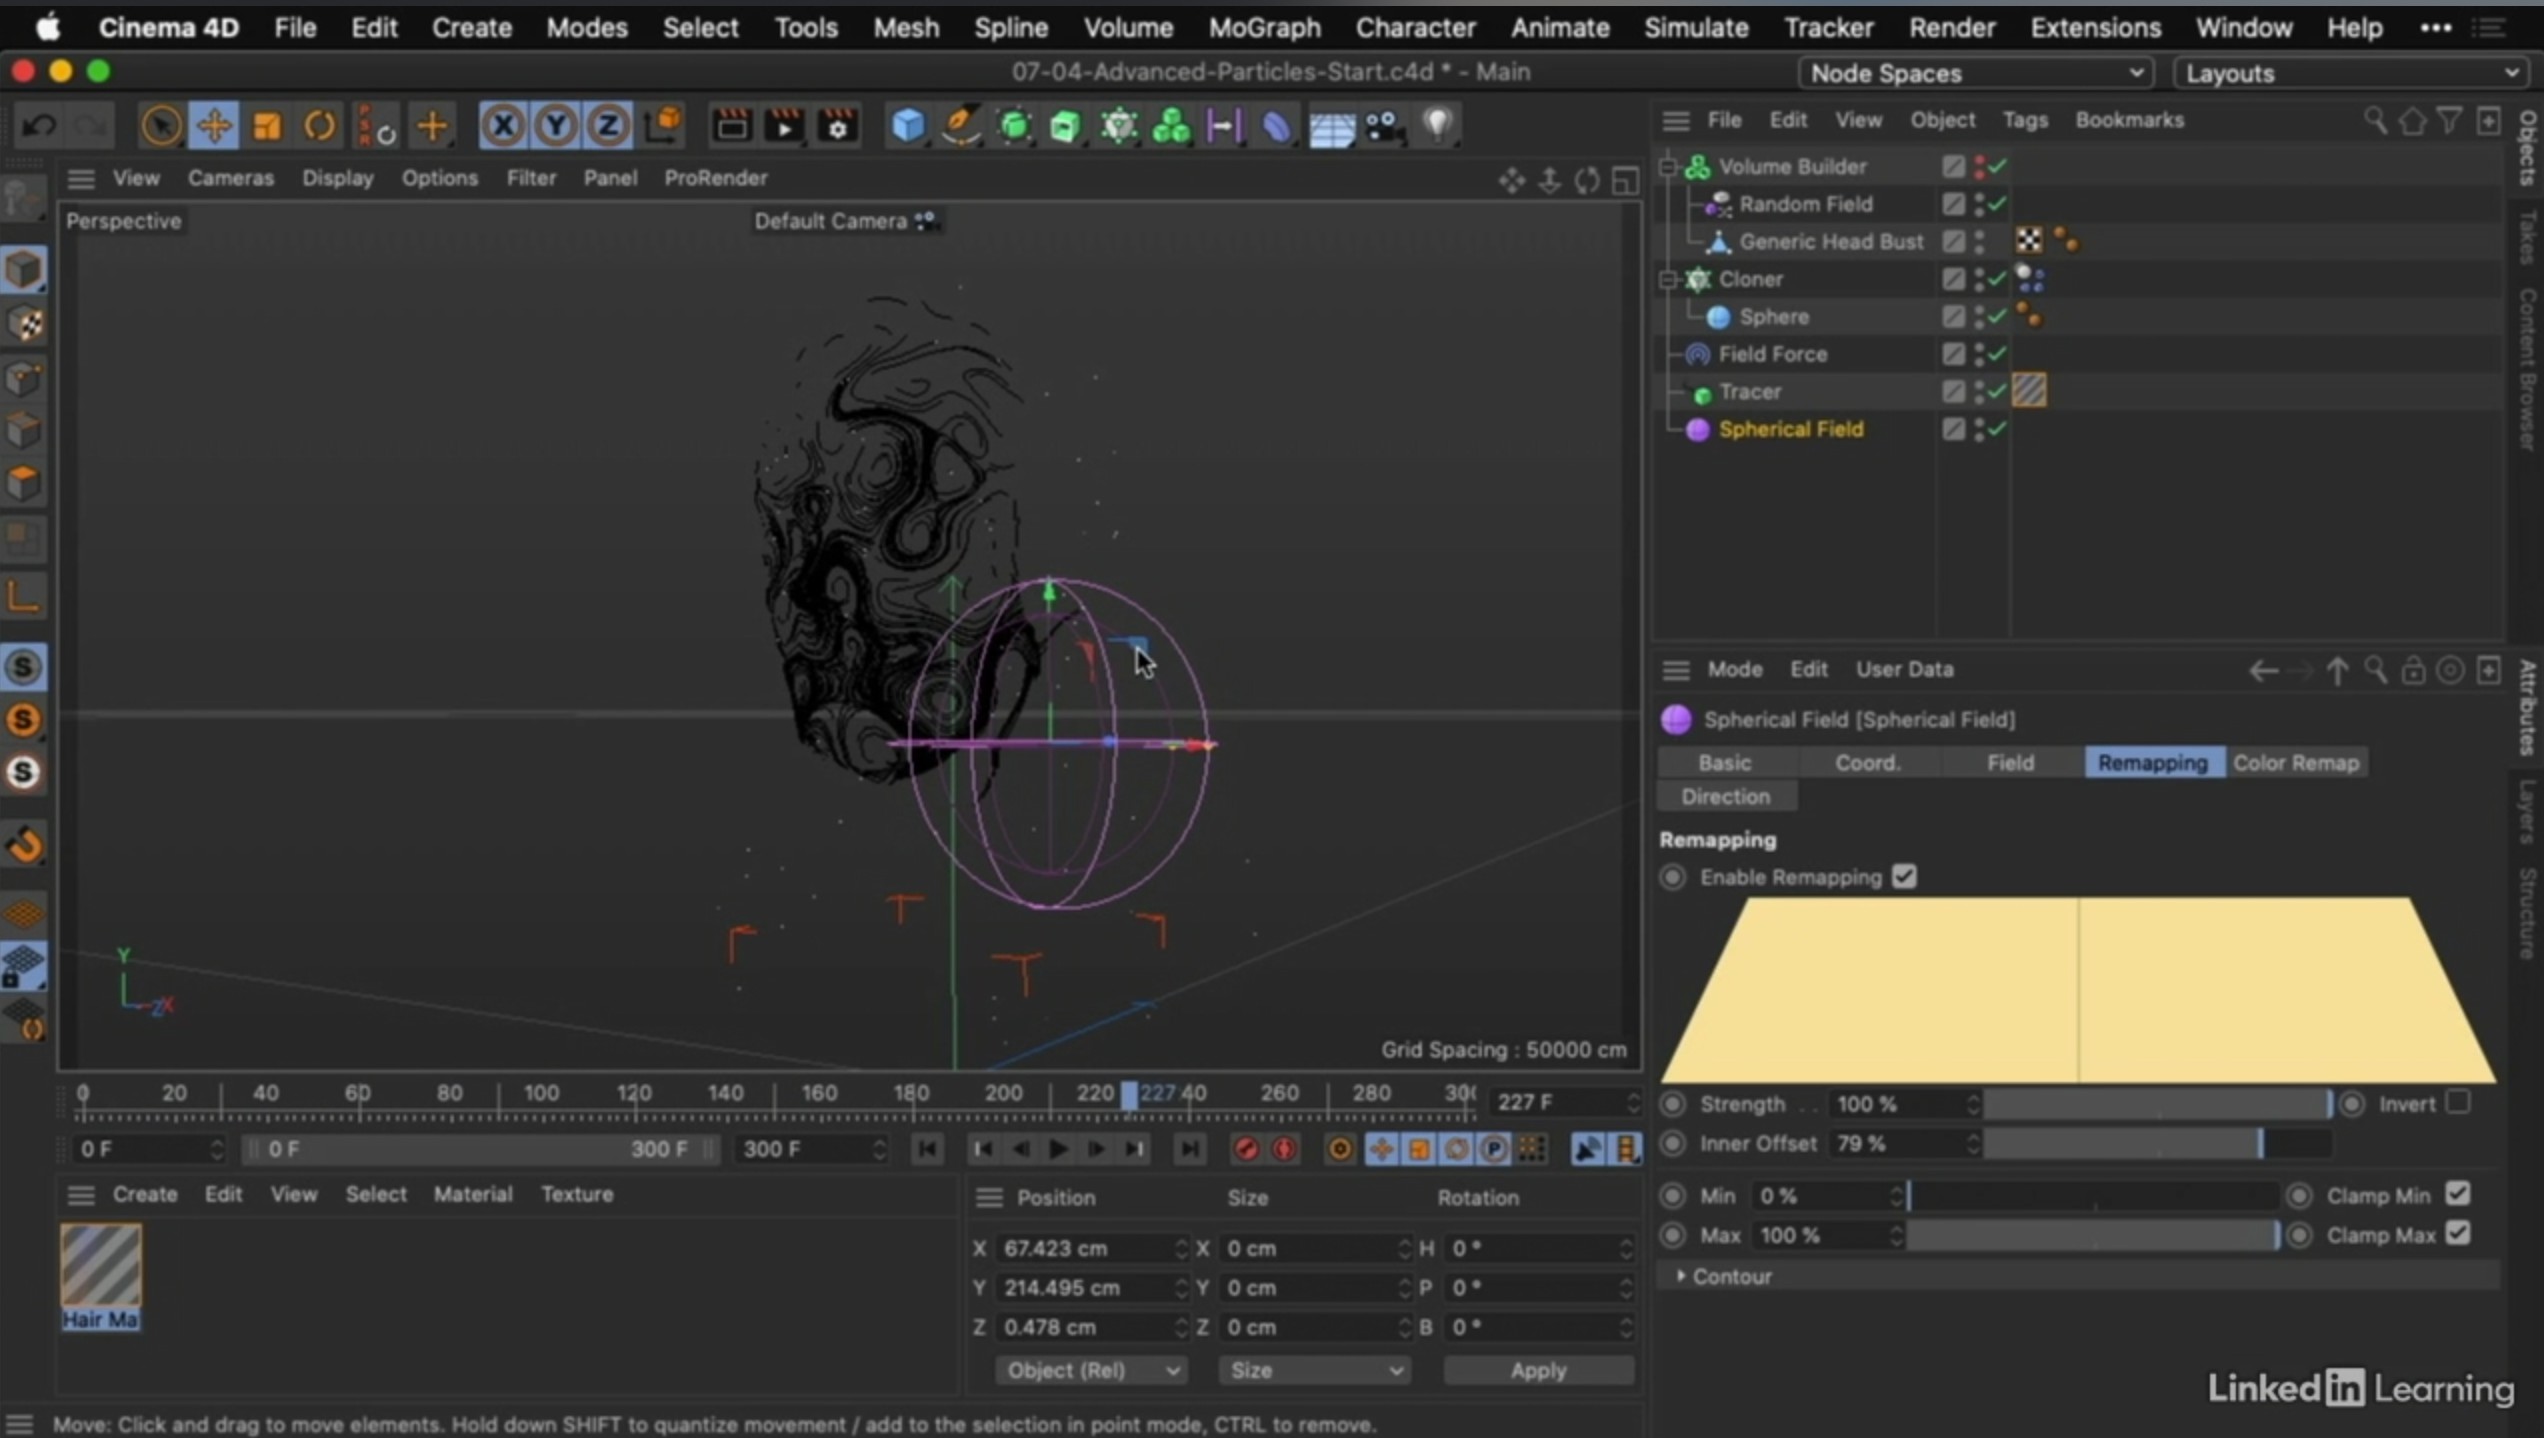Click the Record Active Objects button
The height and width of the screenshot is (1438, 2544).
tap(1246, 1149)
